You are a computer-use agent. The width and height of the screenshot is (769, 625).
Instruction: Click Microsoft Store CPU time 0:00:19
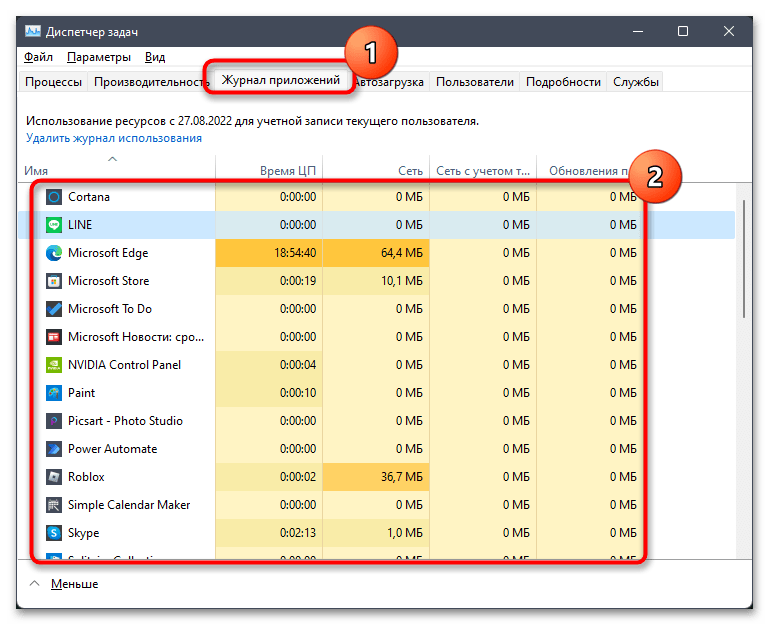298,281
